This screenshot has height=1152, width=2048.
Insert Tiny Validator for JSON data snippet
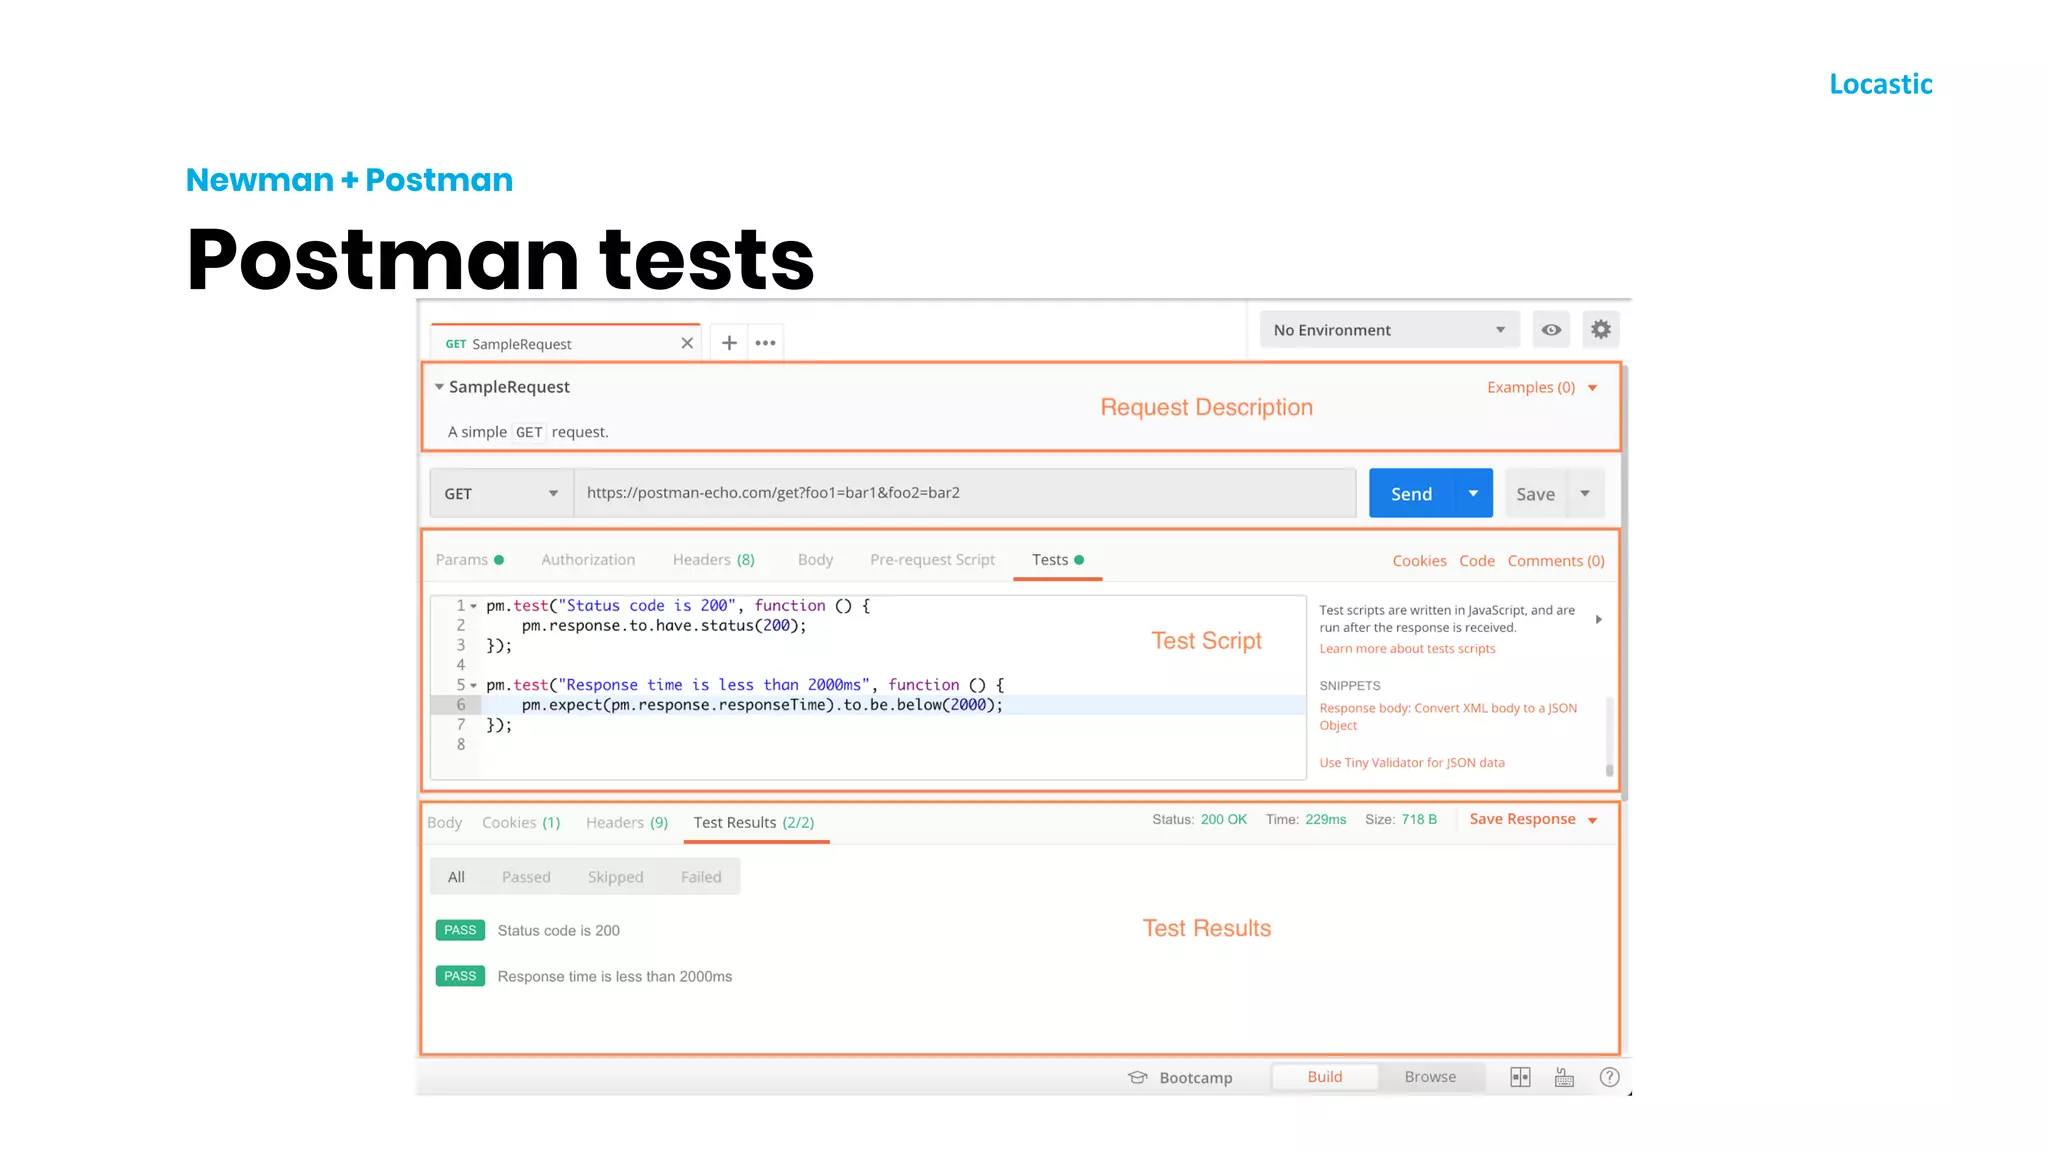[x=1412, y=763]
